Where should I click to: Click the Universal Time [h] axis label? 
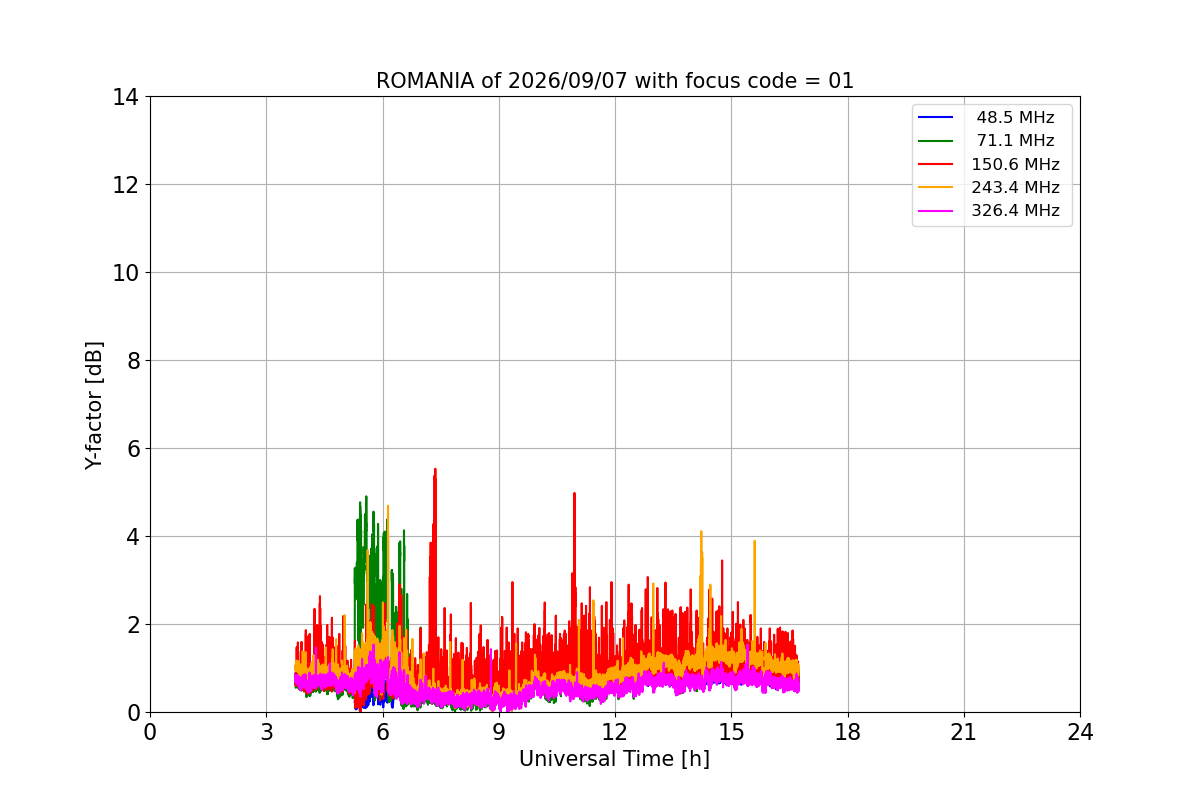(614, 759)
